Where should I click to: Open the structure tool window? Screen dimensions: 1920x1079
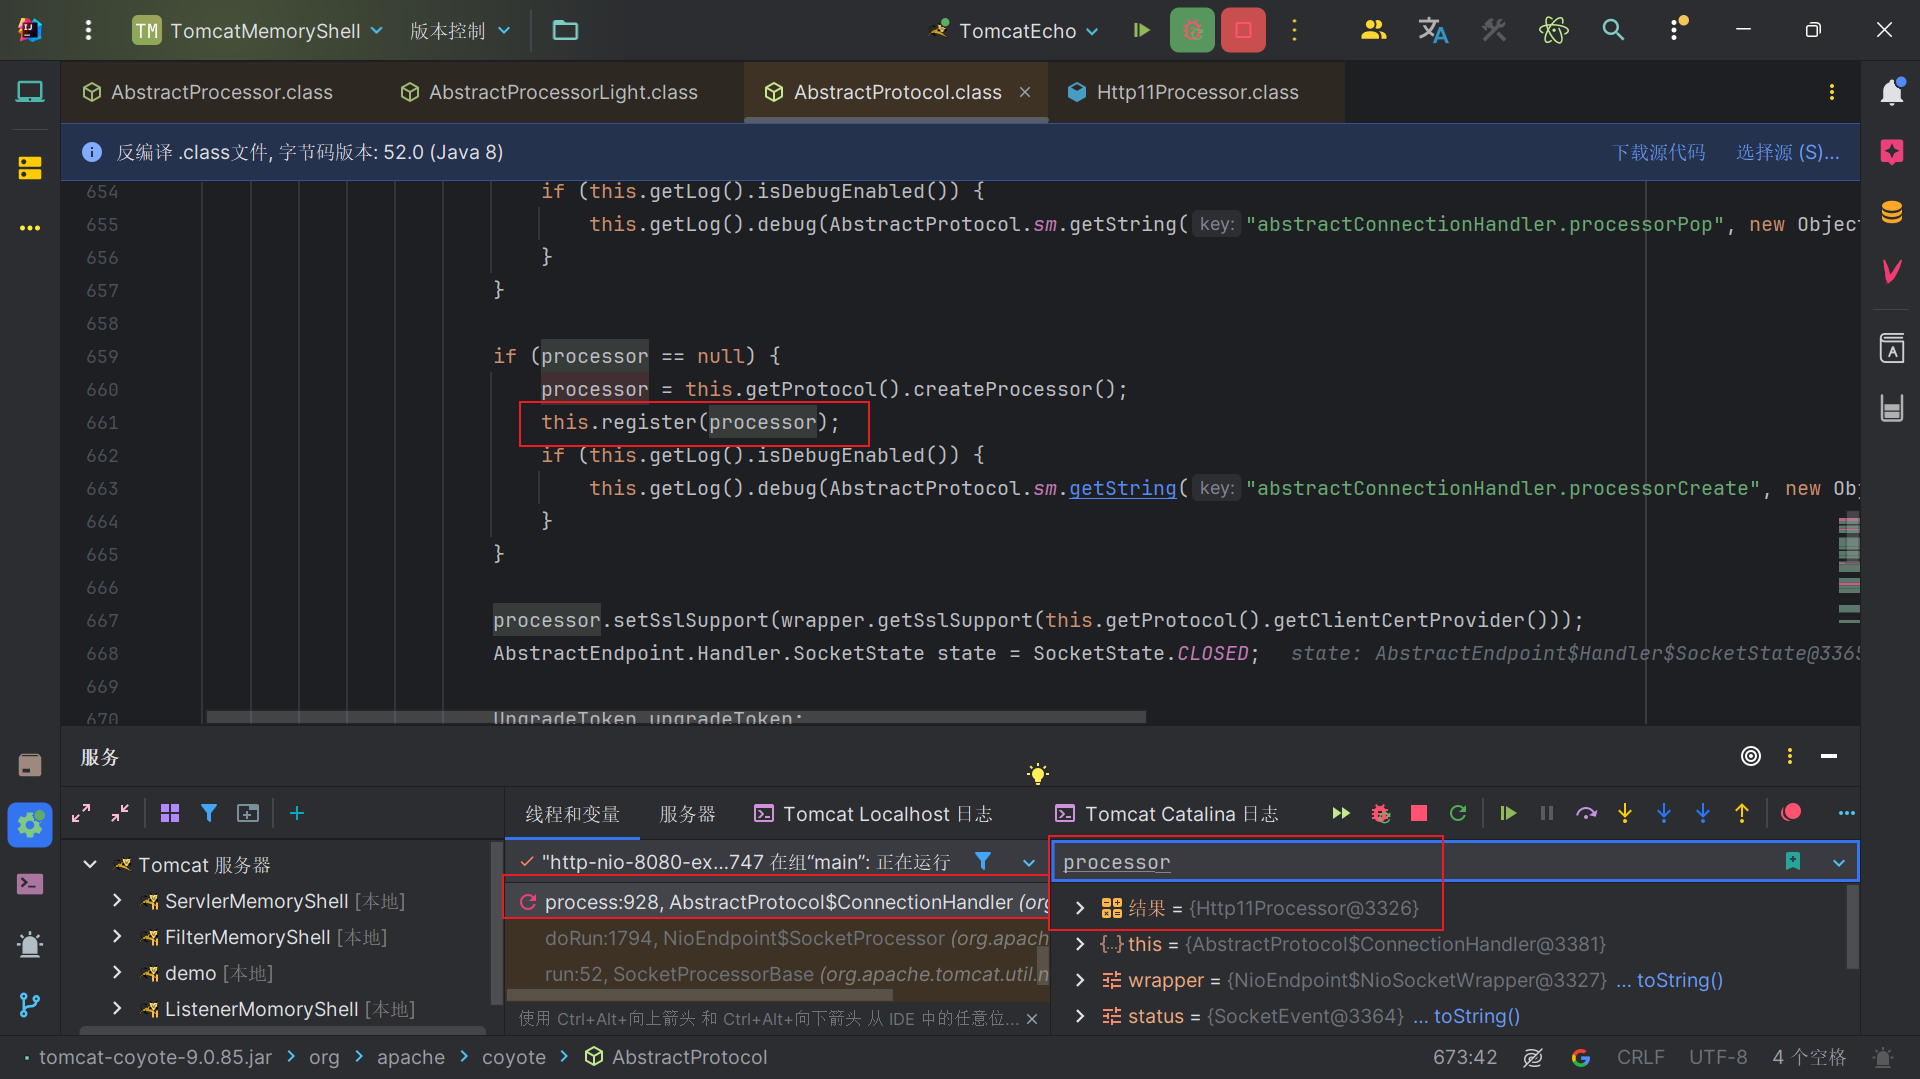[30, 168]
